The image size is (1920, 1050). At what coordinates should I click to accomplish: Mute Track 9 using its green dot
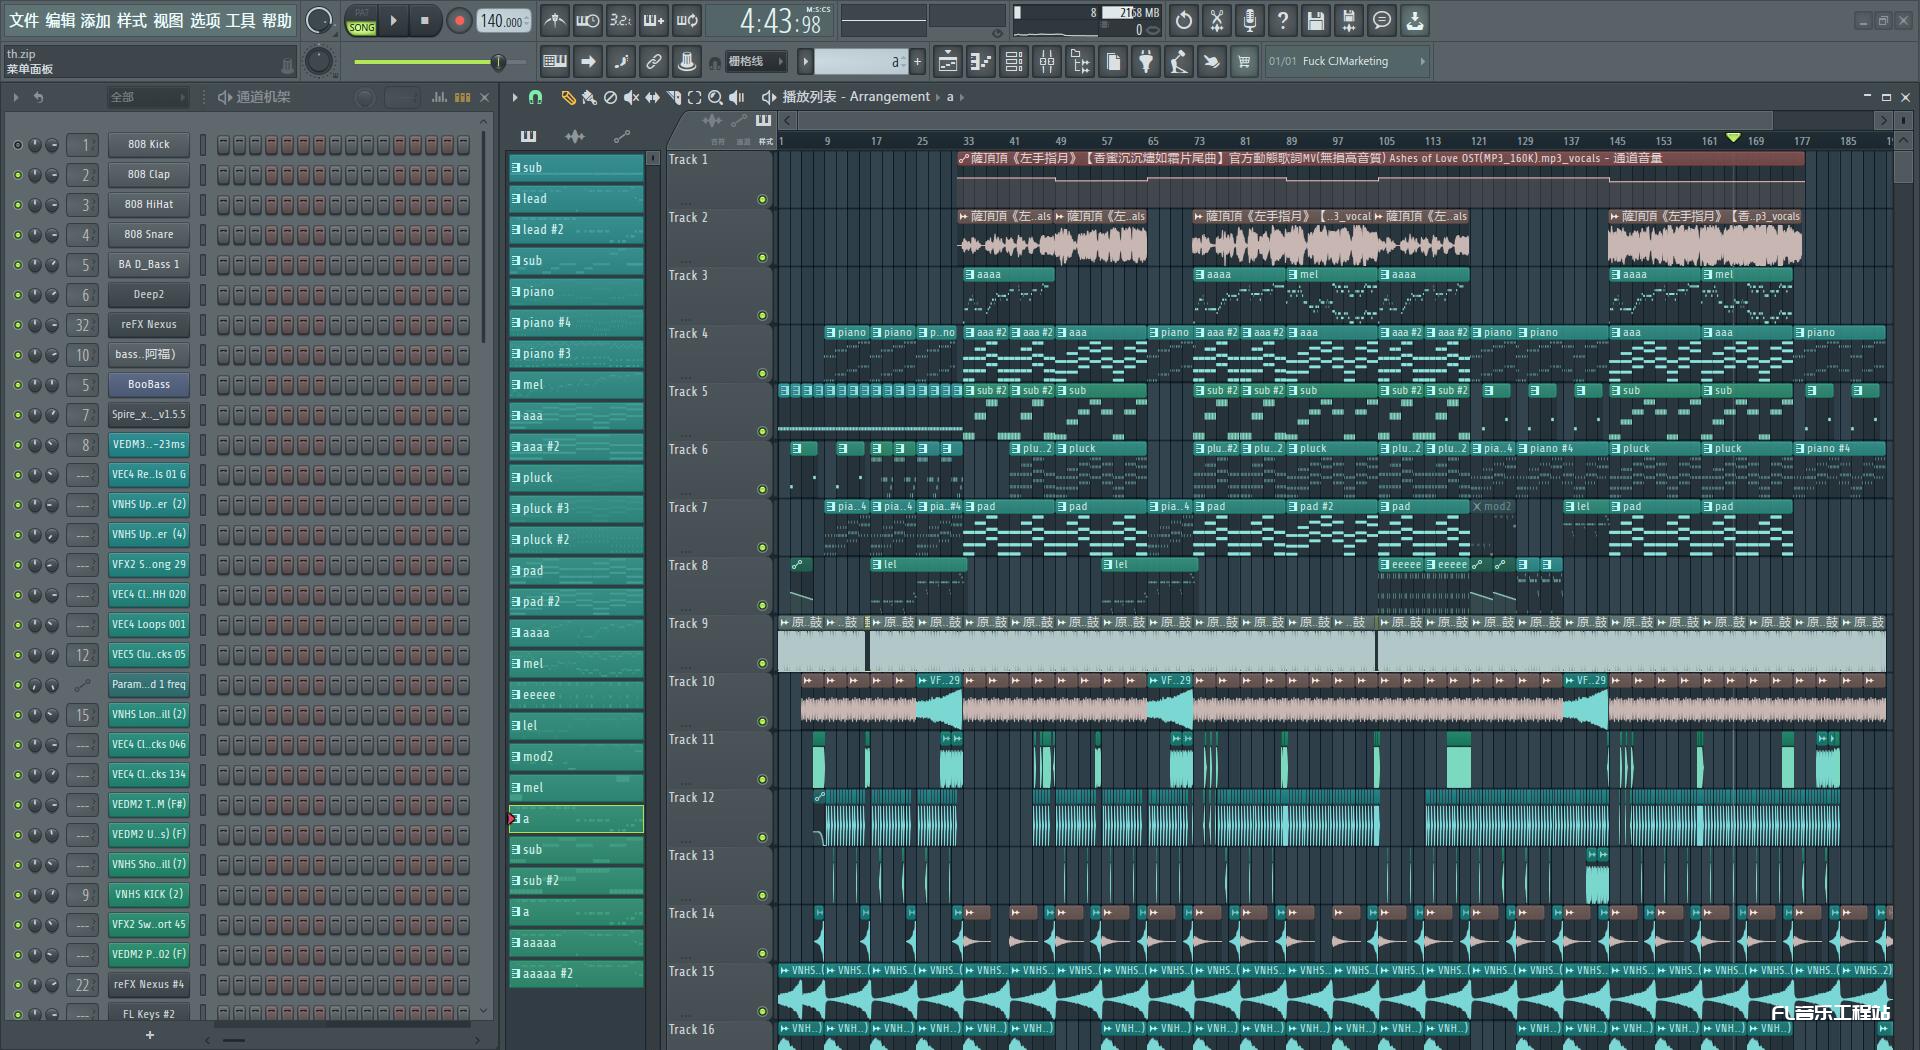pyautogui.click(x=762, y=664)
